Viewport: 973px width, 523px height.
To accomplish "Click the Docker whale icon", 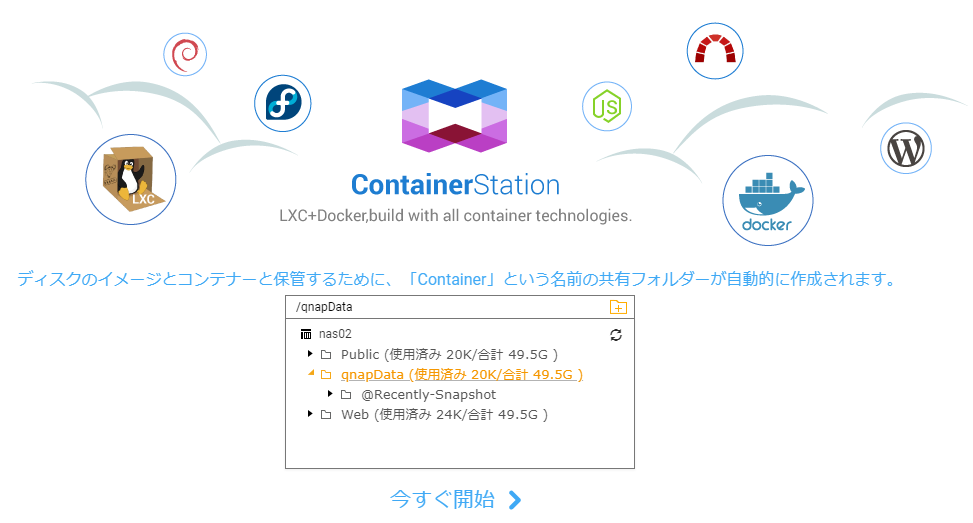I will [x=768, y=200].
